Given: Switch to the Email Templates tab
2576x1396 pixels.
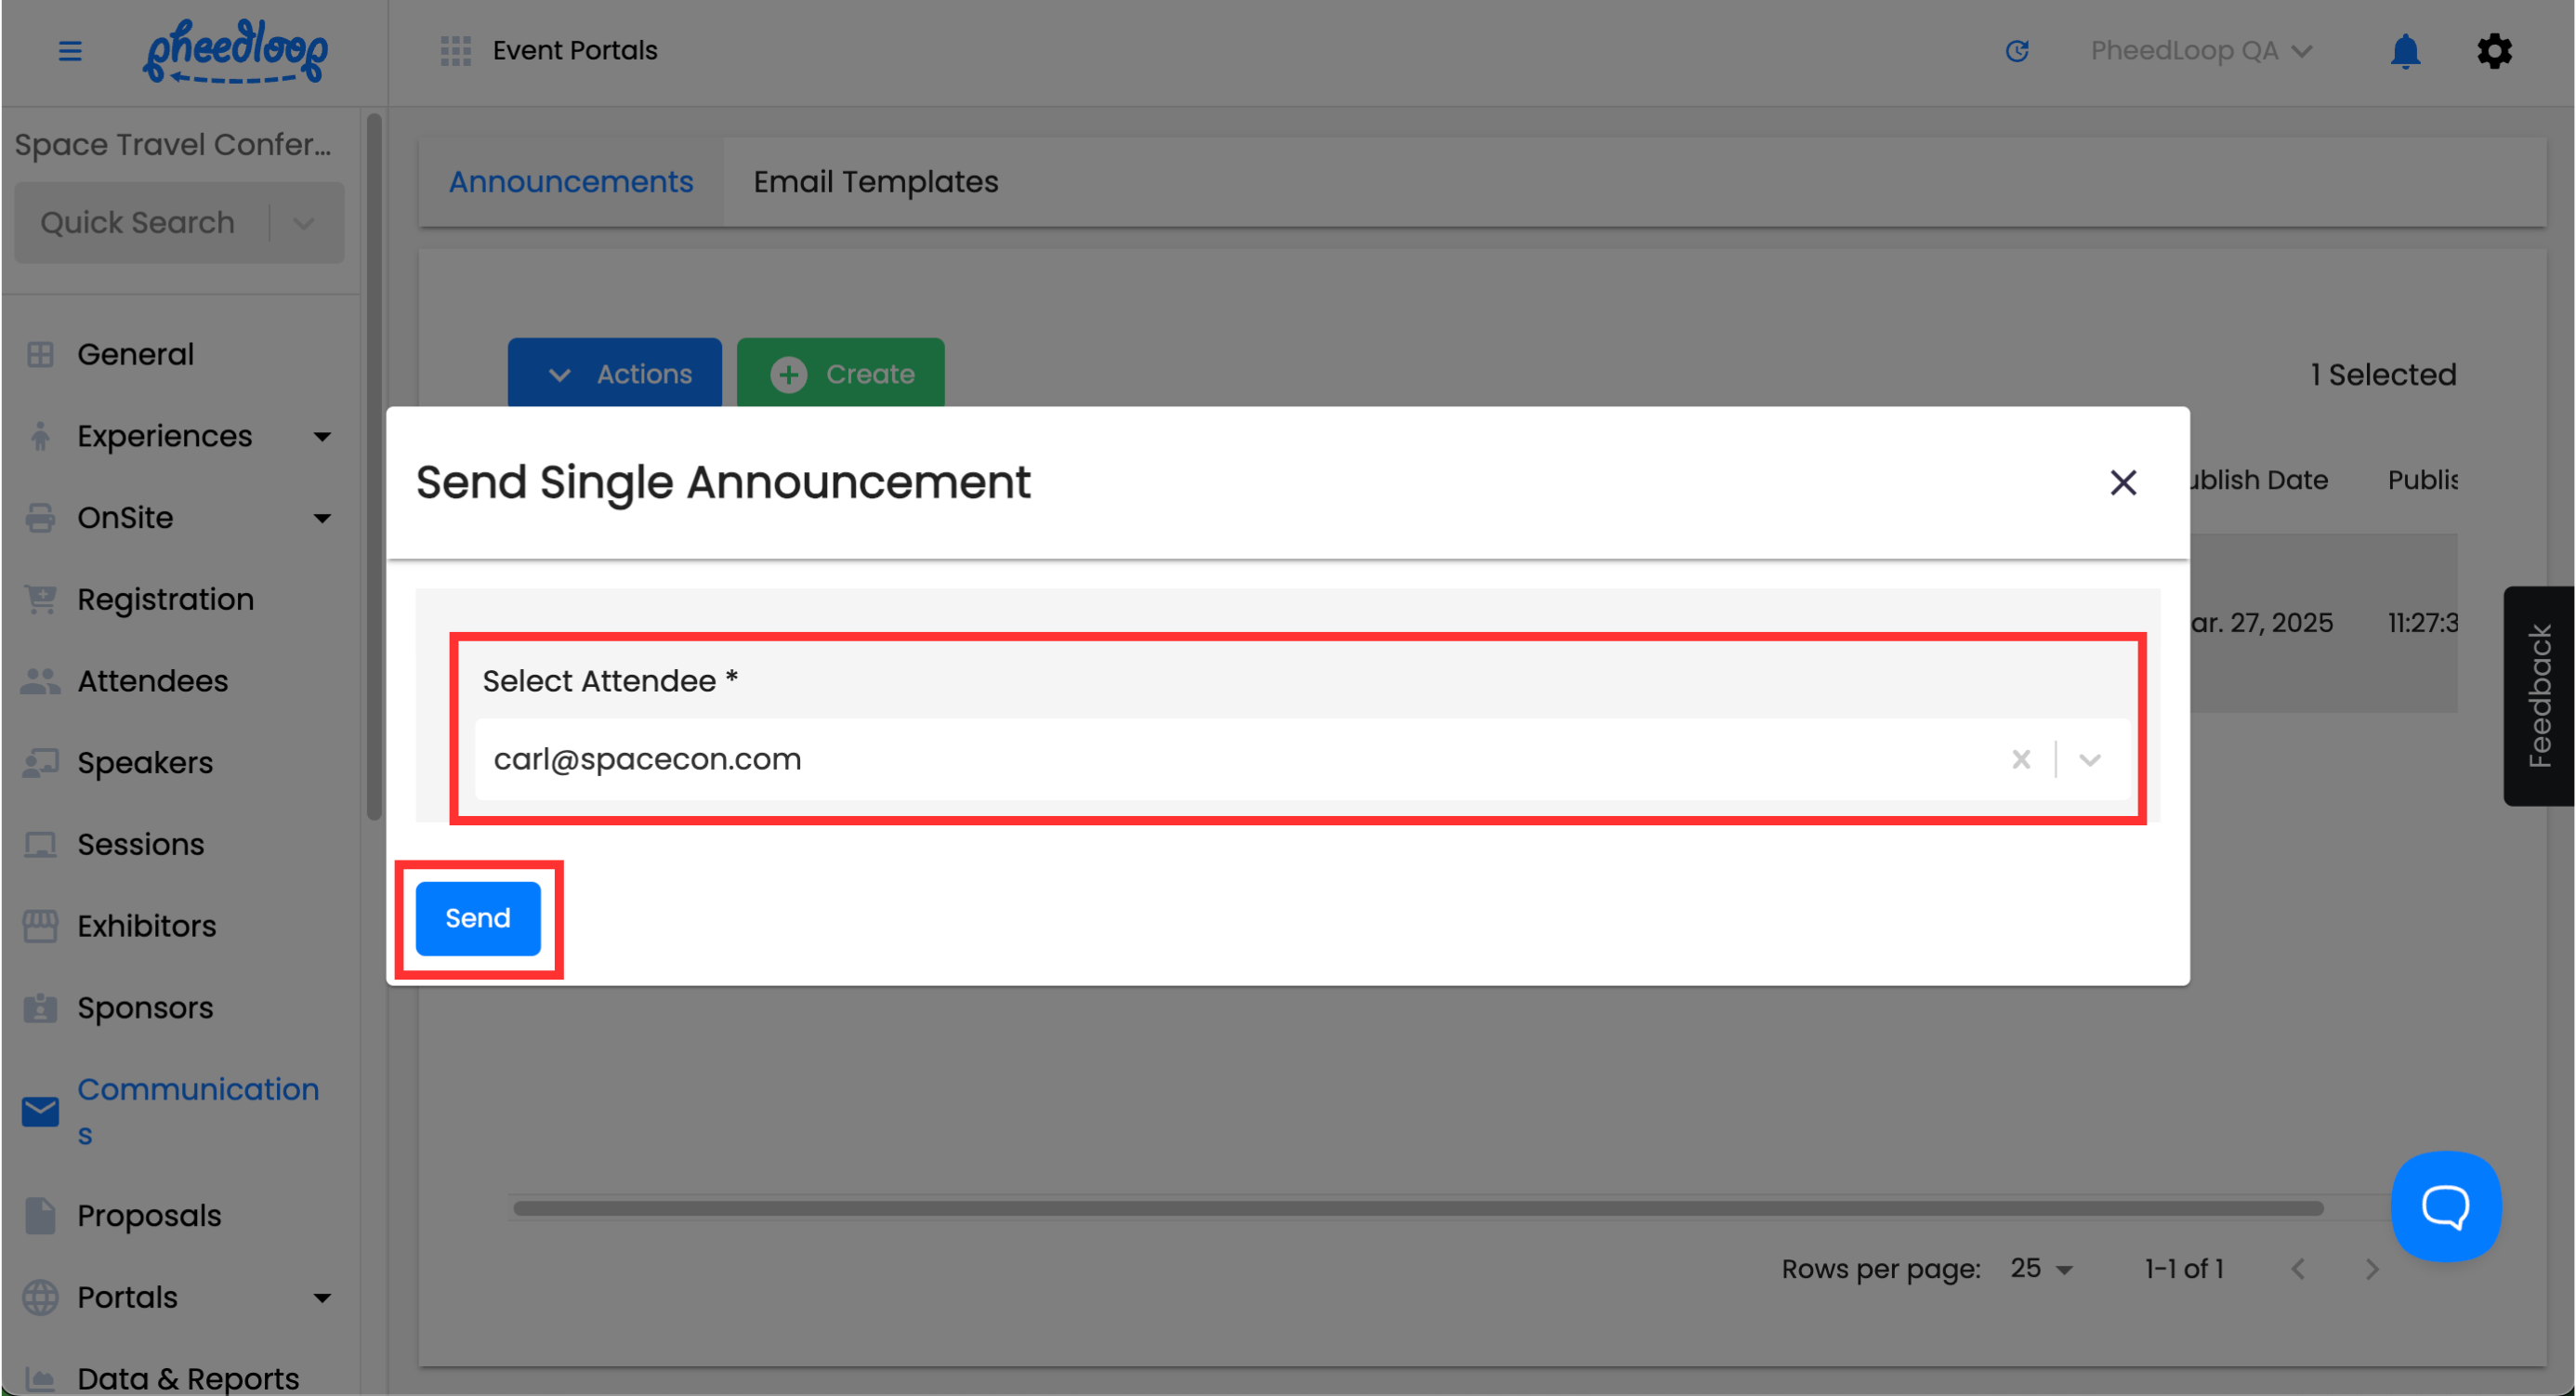Looking at the screenshot, I should point(875,182).
